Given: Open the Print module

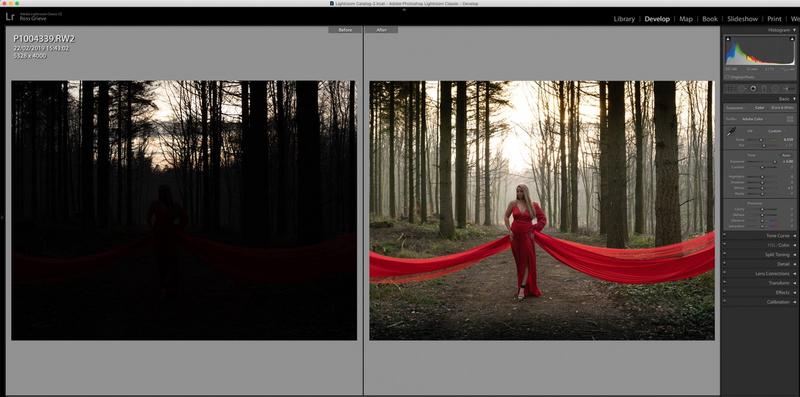Looking at the screenshot, I should click(x=774, y=19).
